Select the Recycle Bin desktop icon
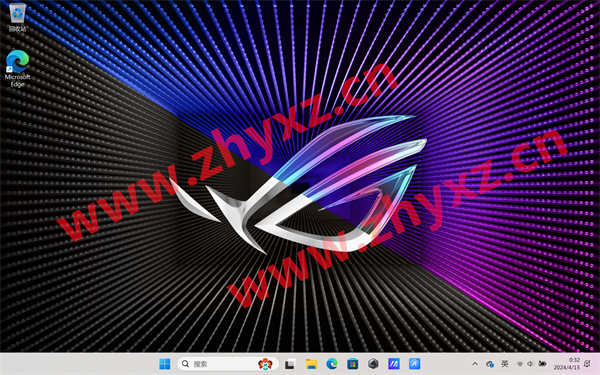Image resolution: width=600 pixels, height=375 pixels. click(17, 18)
